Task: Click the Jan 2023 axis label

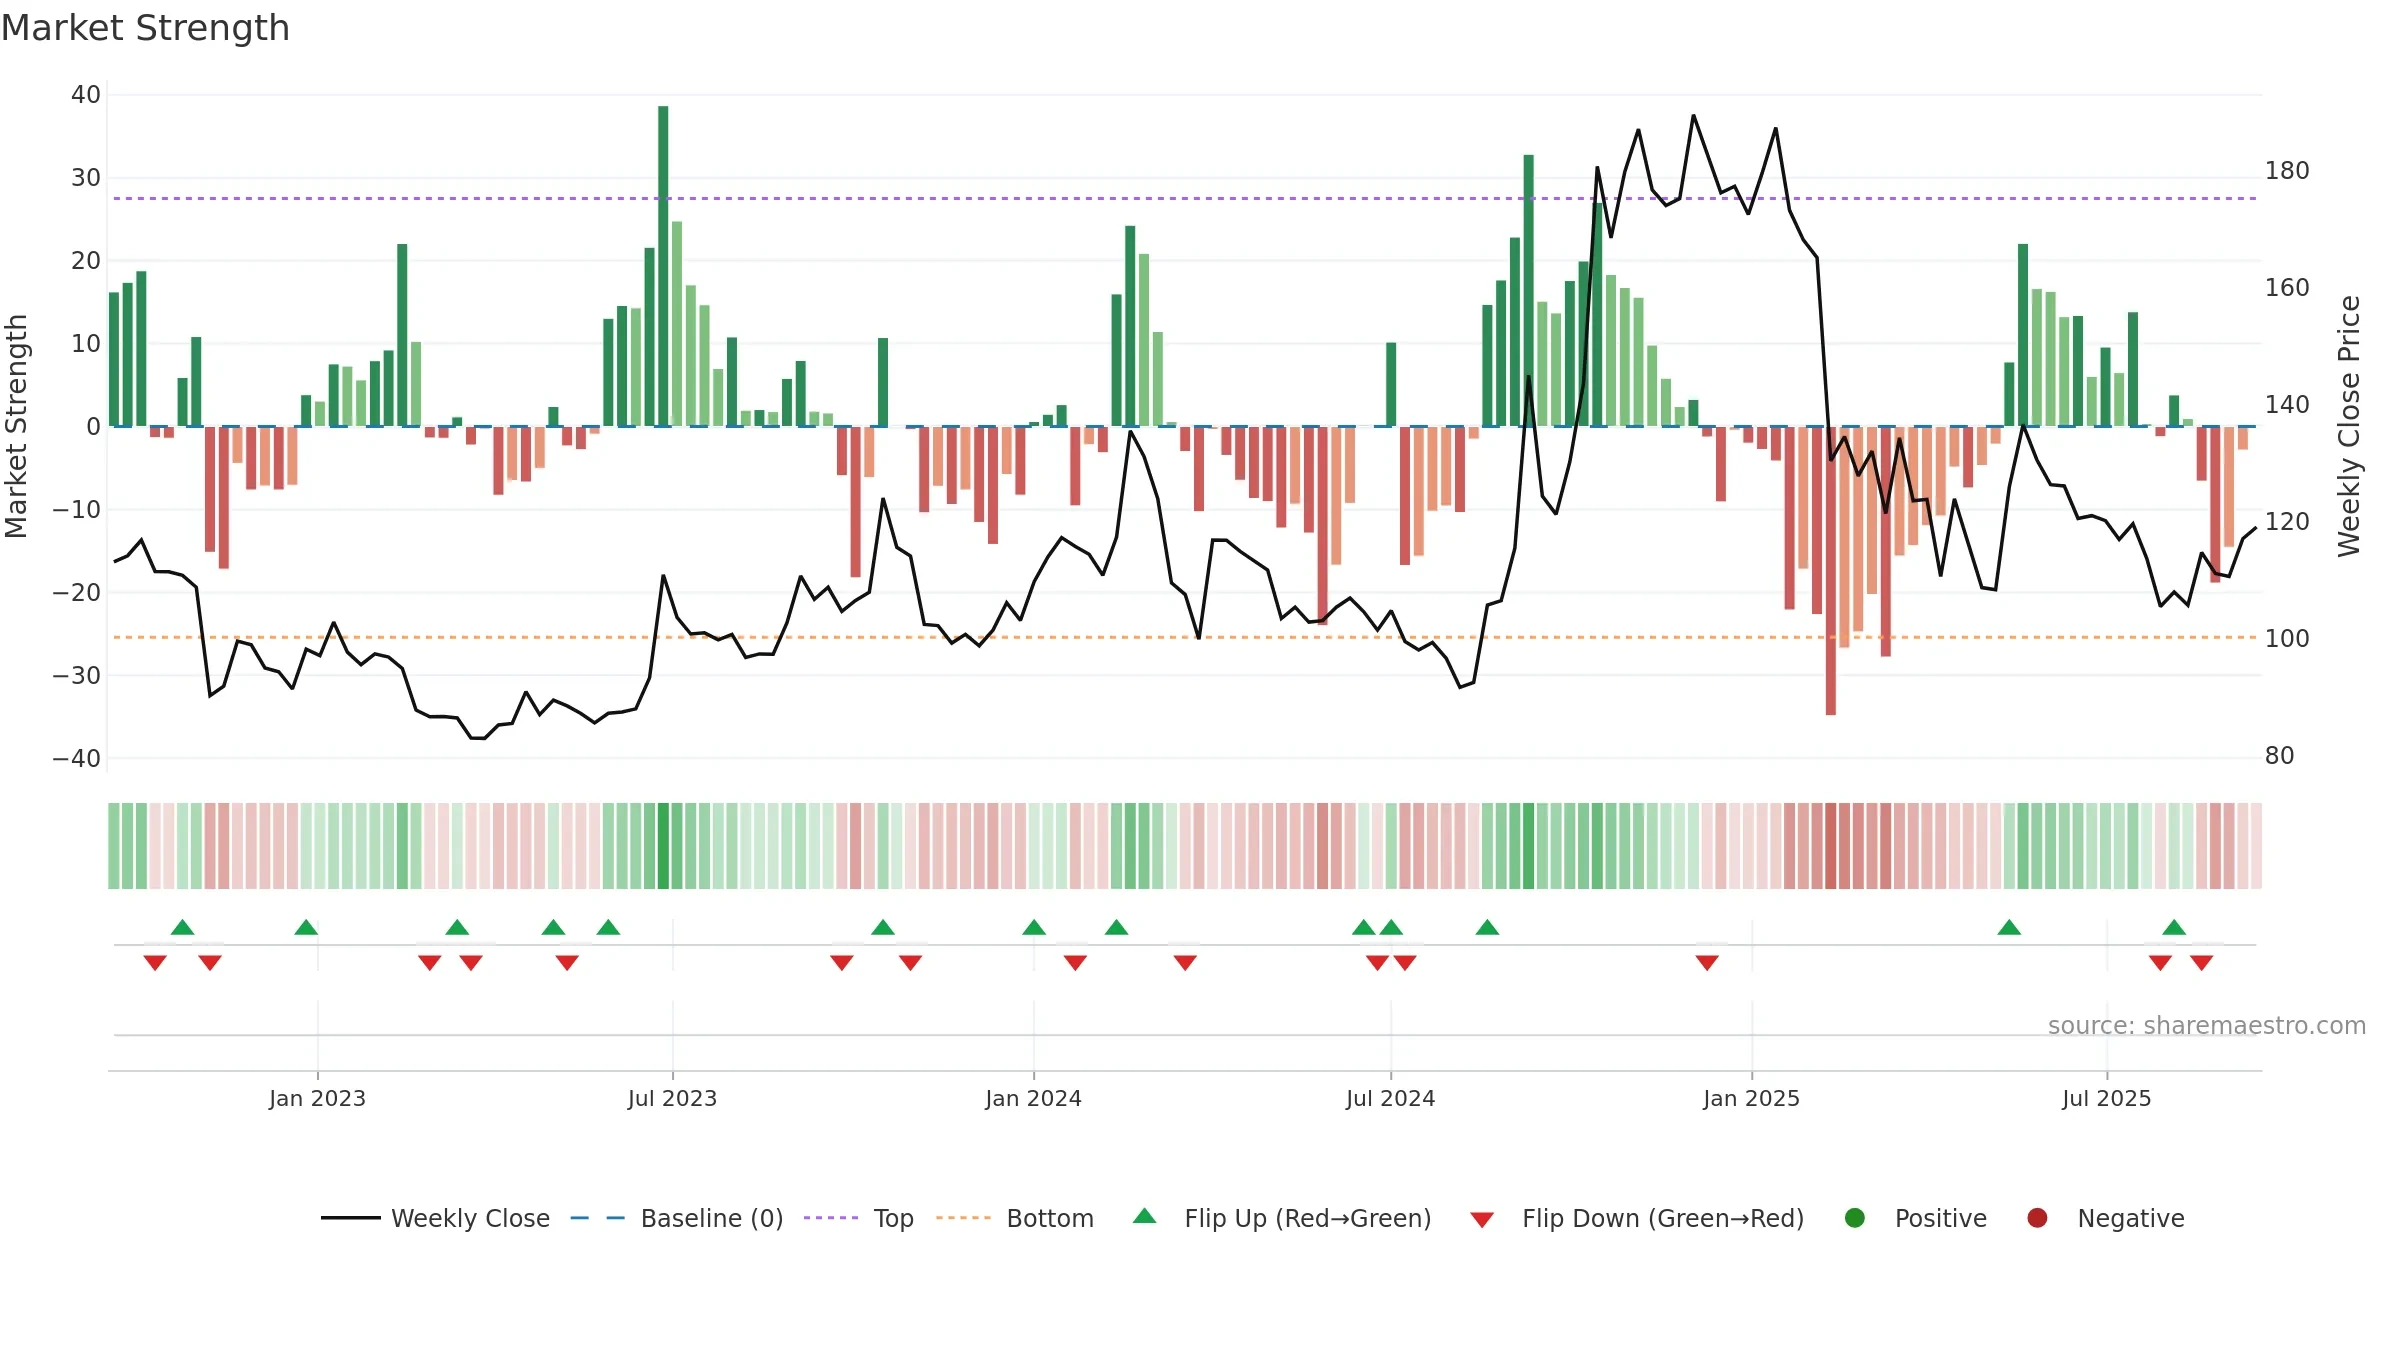Action: 317,1098
